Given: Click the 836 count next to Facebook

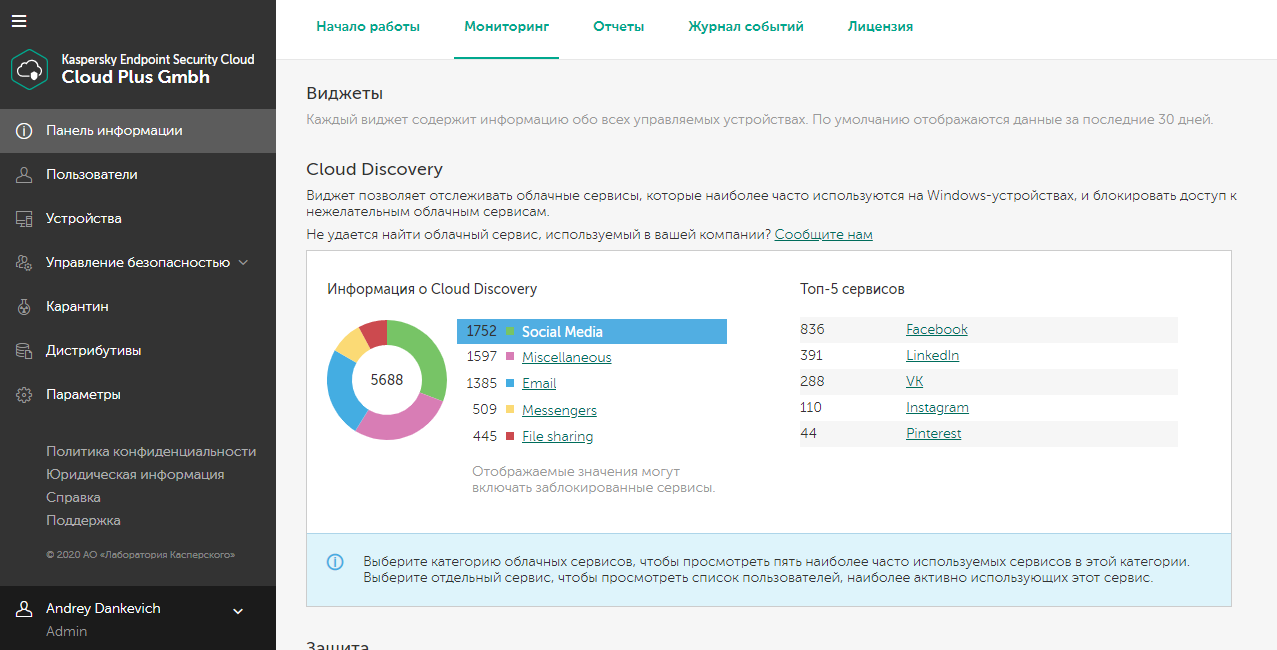Looking at the screenshot, I should [x=812, y=330].
